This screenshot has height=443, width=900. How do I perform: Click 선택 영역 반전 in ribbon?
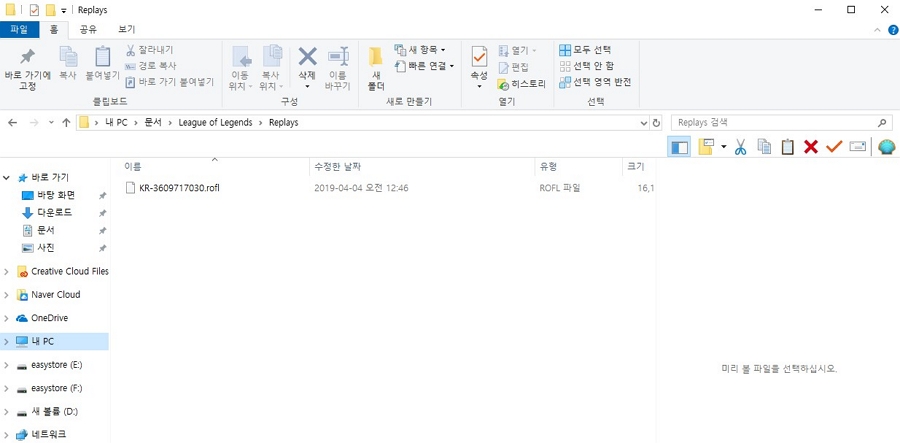point(595,82)
